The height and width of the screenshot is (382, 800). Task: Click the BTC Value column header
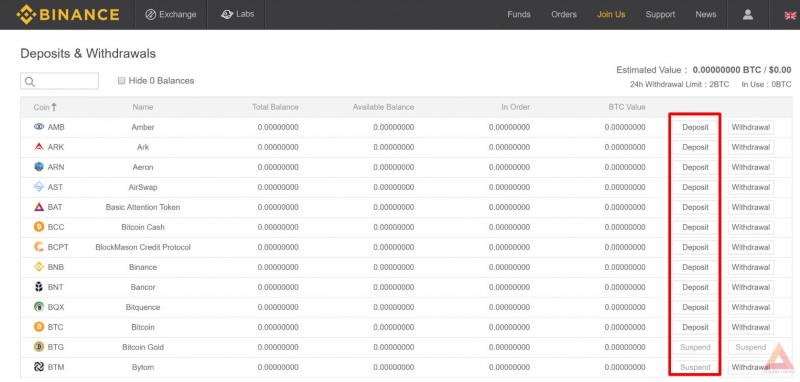[x=627, y=107]
